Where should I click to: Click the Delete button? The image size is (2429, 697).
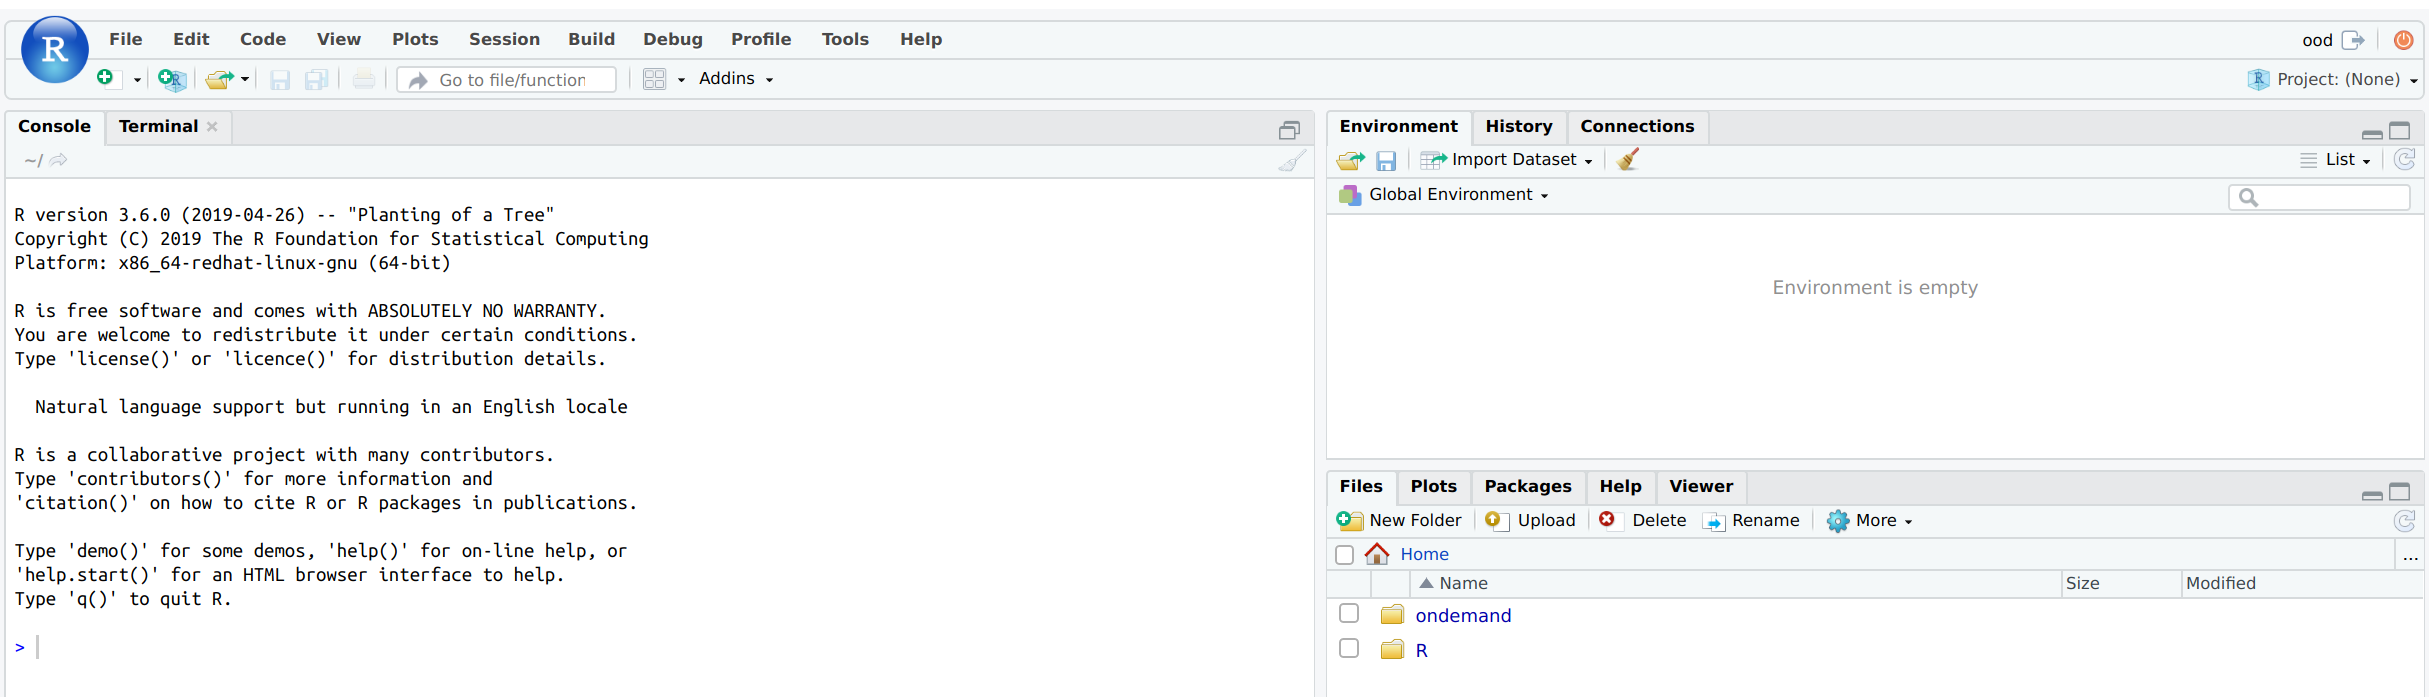(1642, 521)
